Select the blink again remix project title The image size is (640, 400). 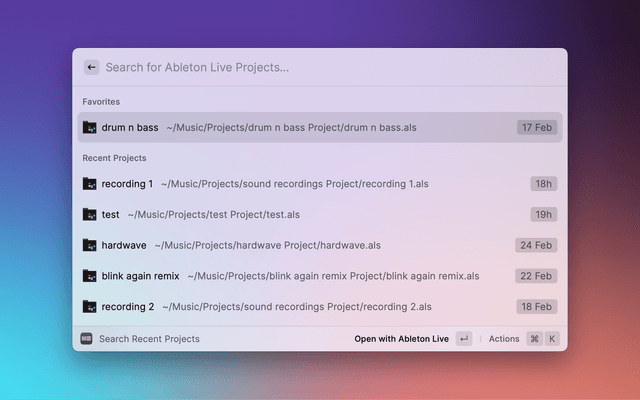pos(139,276)
